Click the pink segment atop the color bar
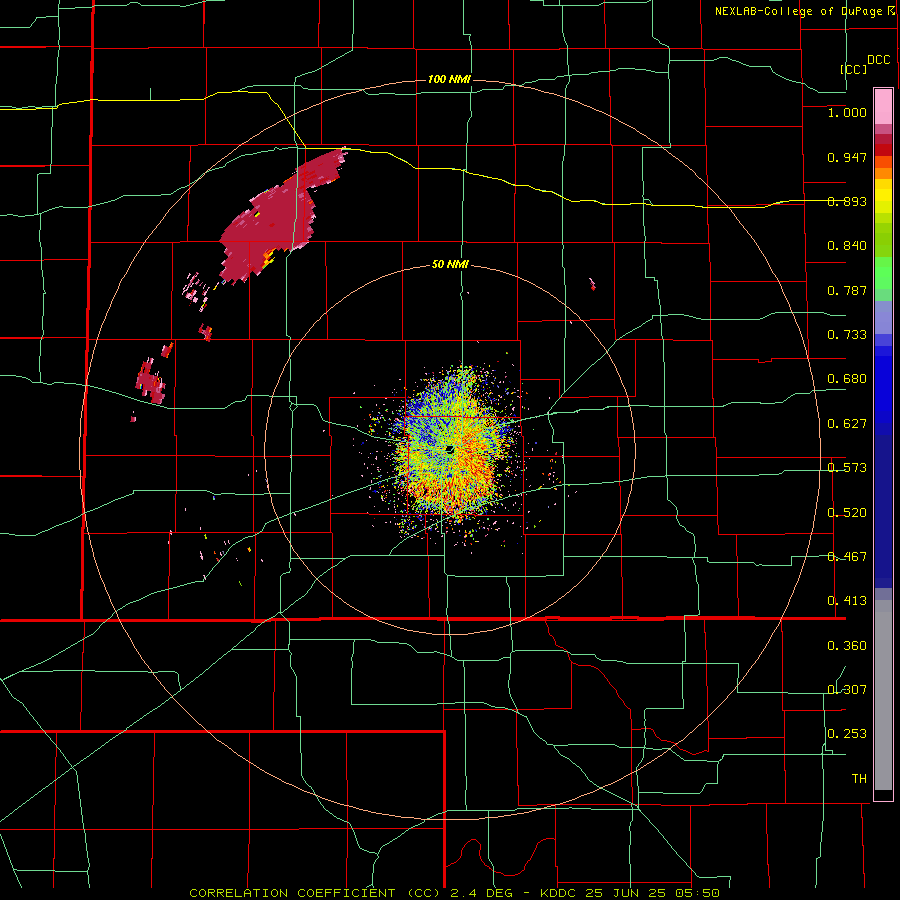The height and width of the screenshot is (900, 900). point(883,107)
